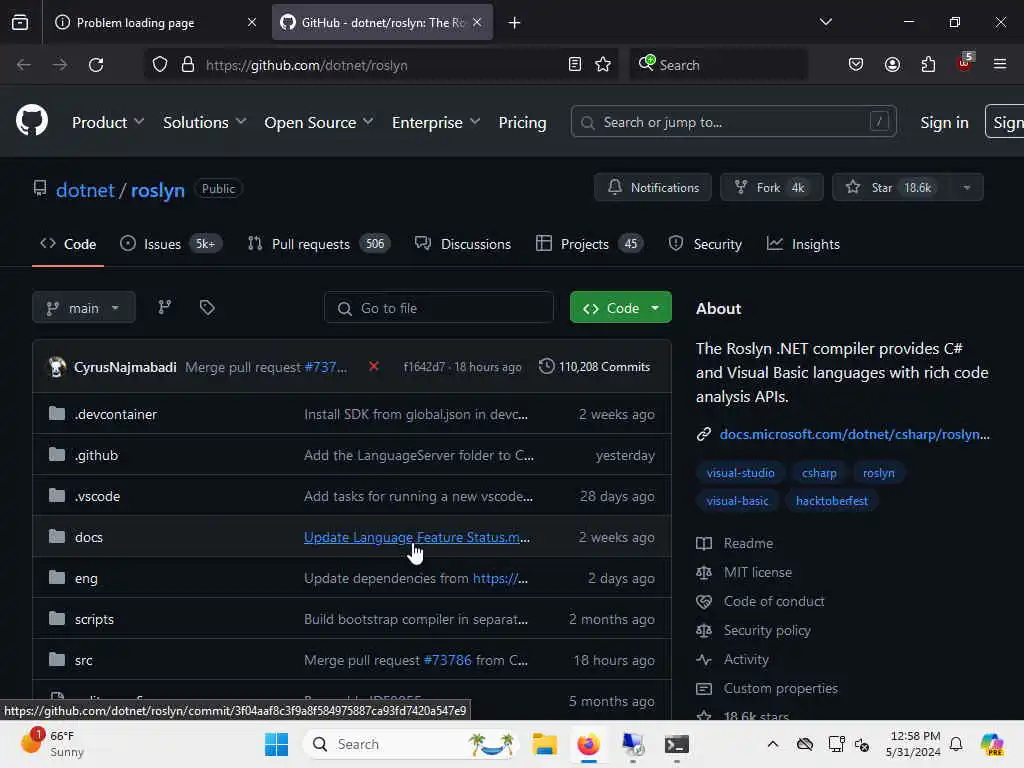Open Discussions tab
Viewport: 1024px width, 768px height.
point(463,244)
